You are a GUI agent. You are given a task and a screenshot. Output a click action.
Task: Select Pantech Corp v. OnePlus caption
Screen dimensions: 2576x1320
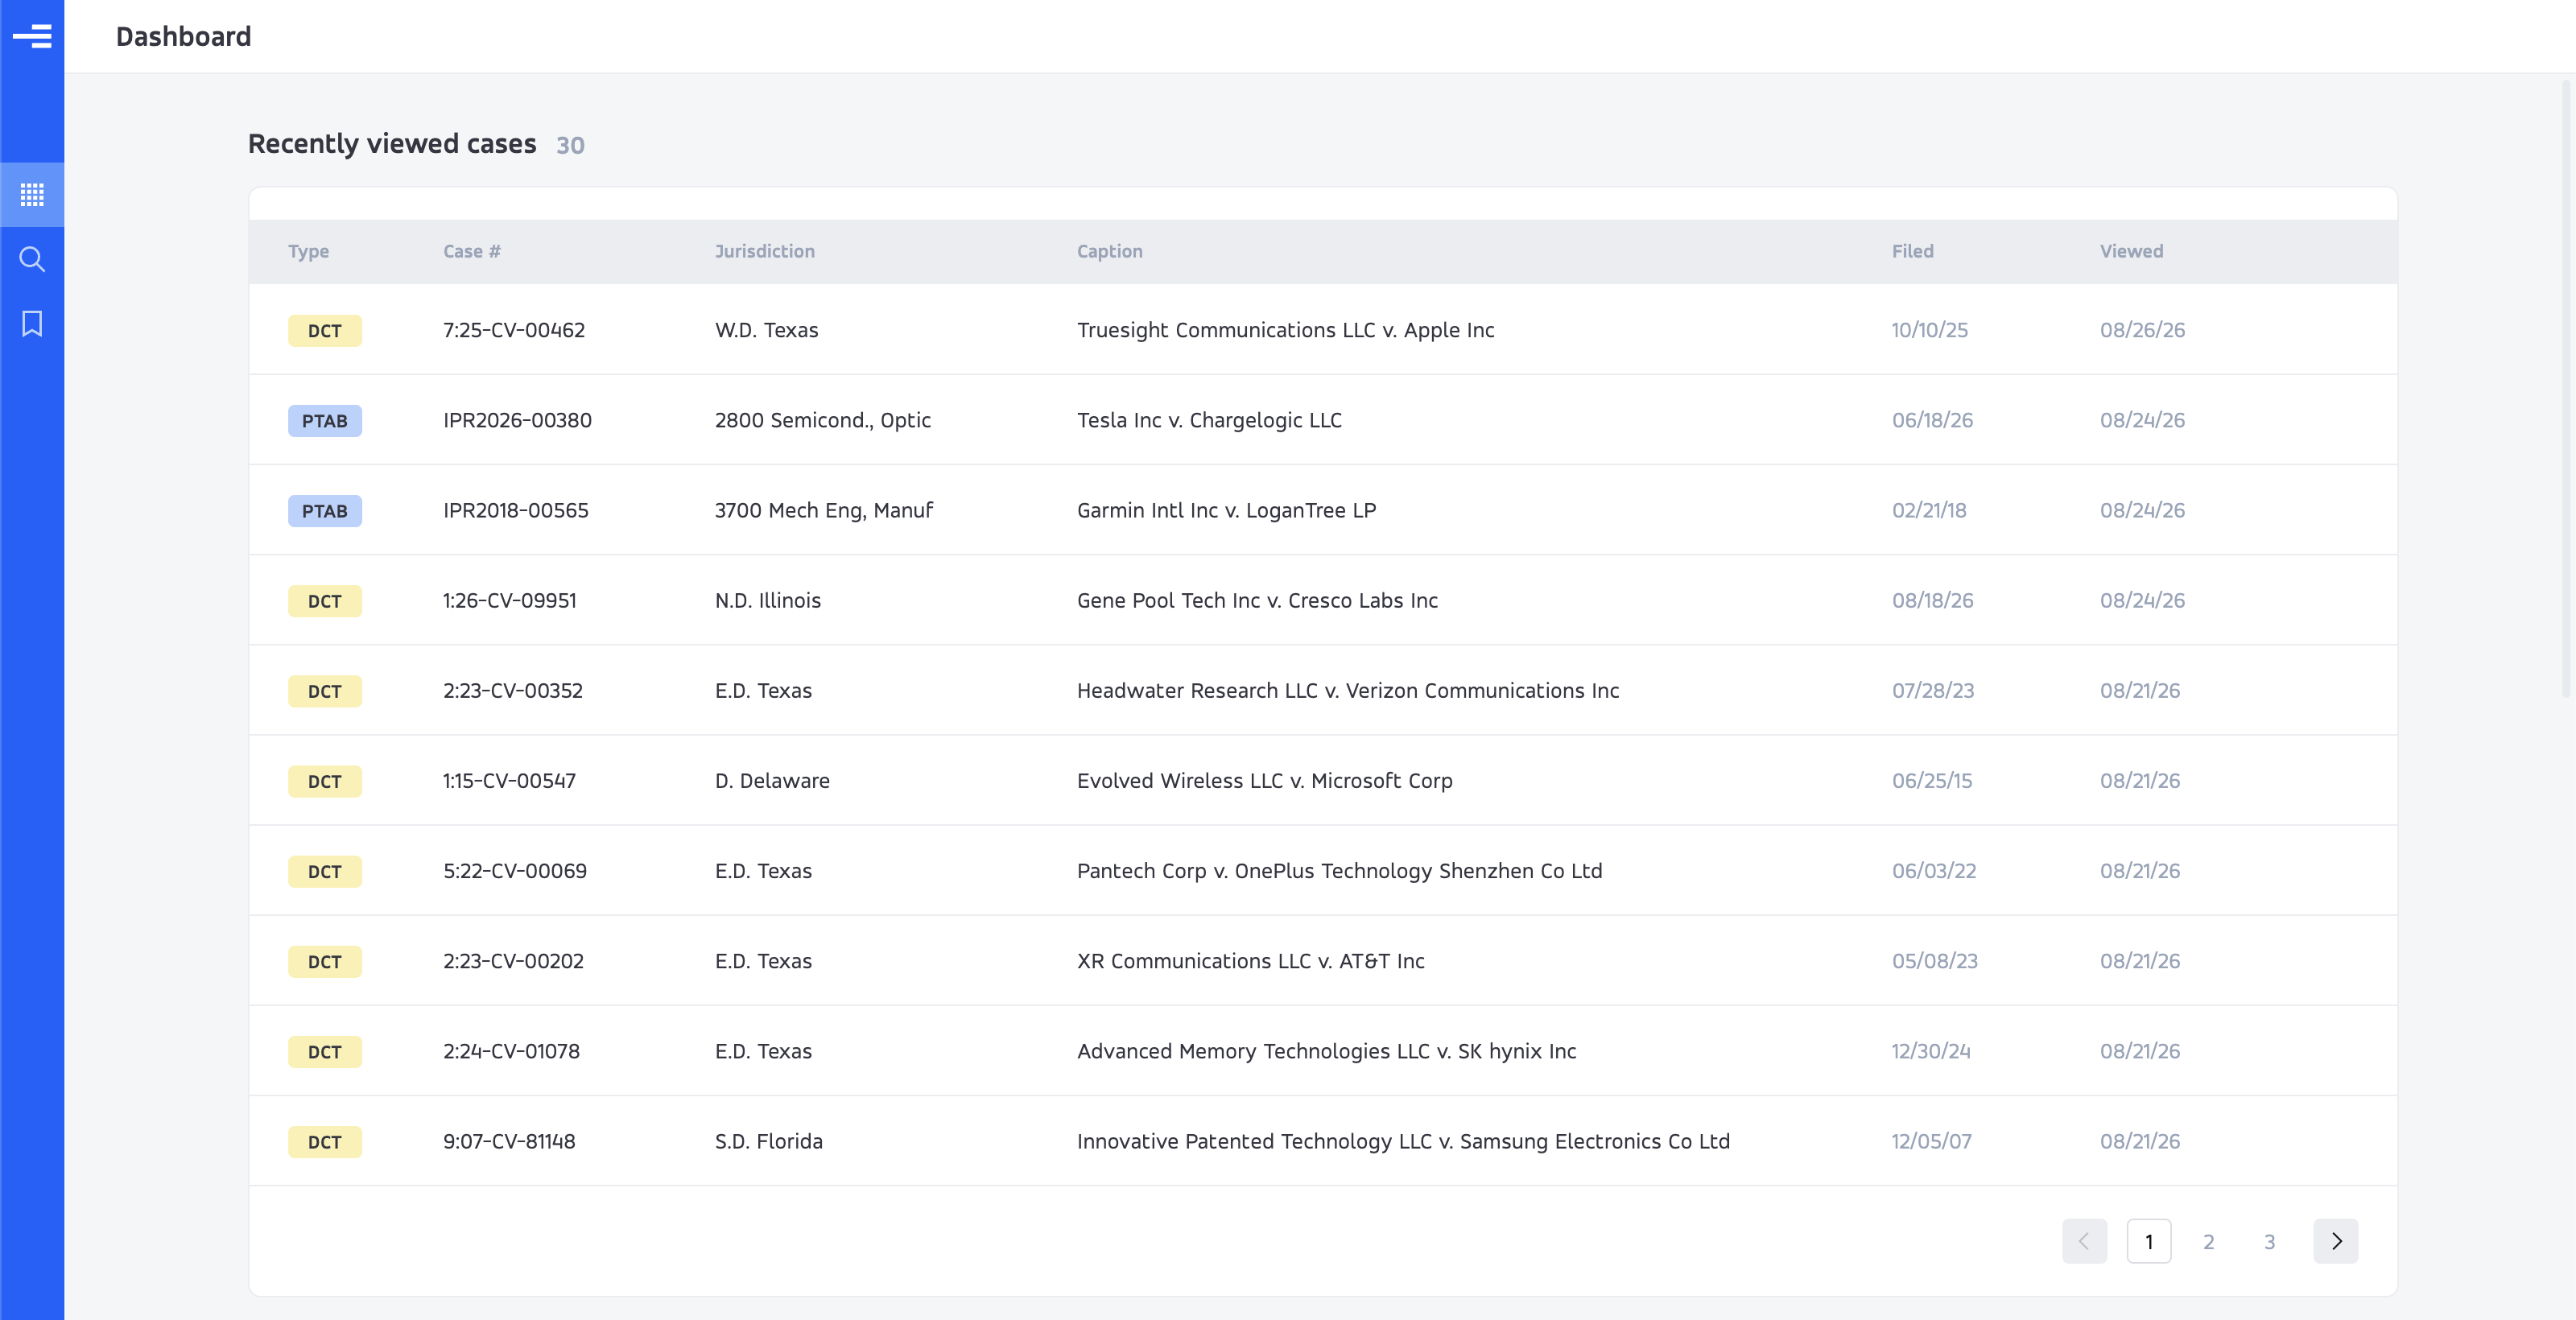1340,870
